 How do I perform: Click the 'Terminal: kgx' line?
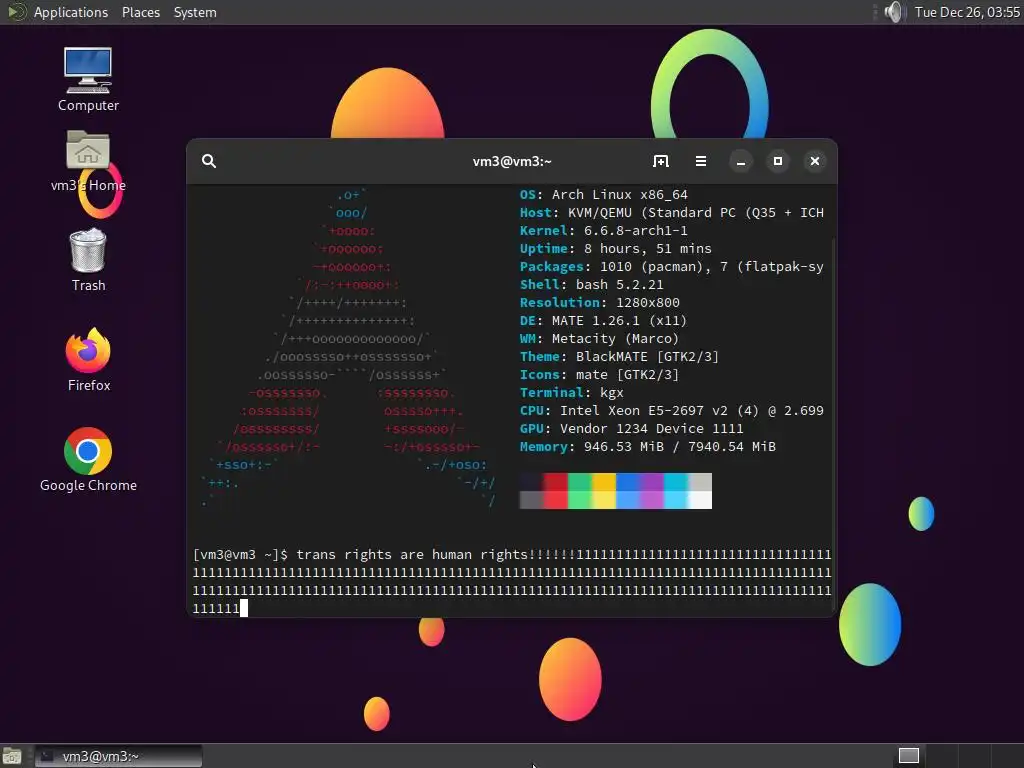[x=571, y=392]
